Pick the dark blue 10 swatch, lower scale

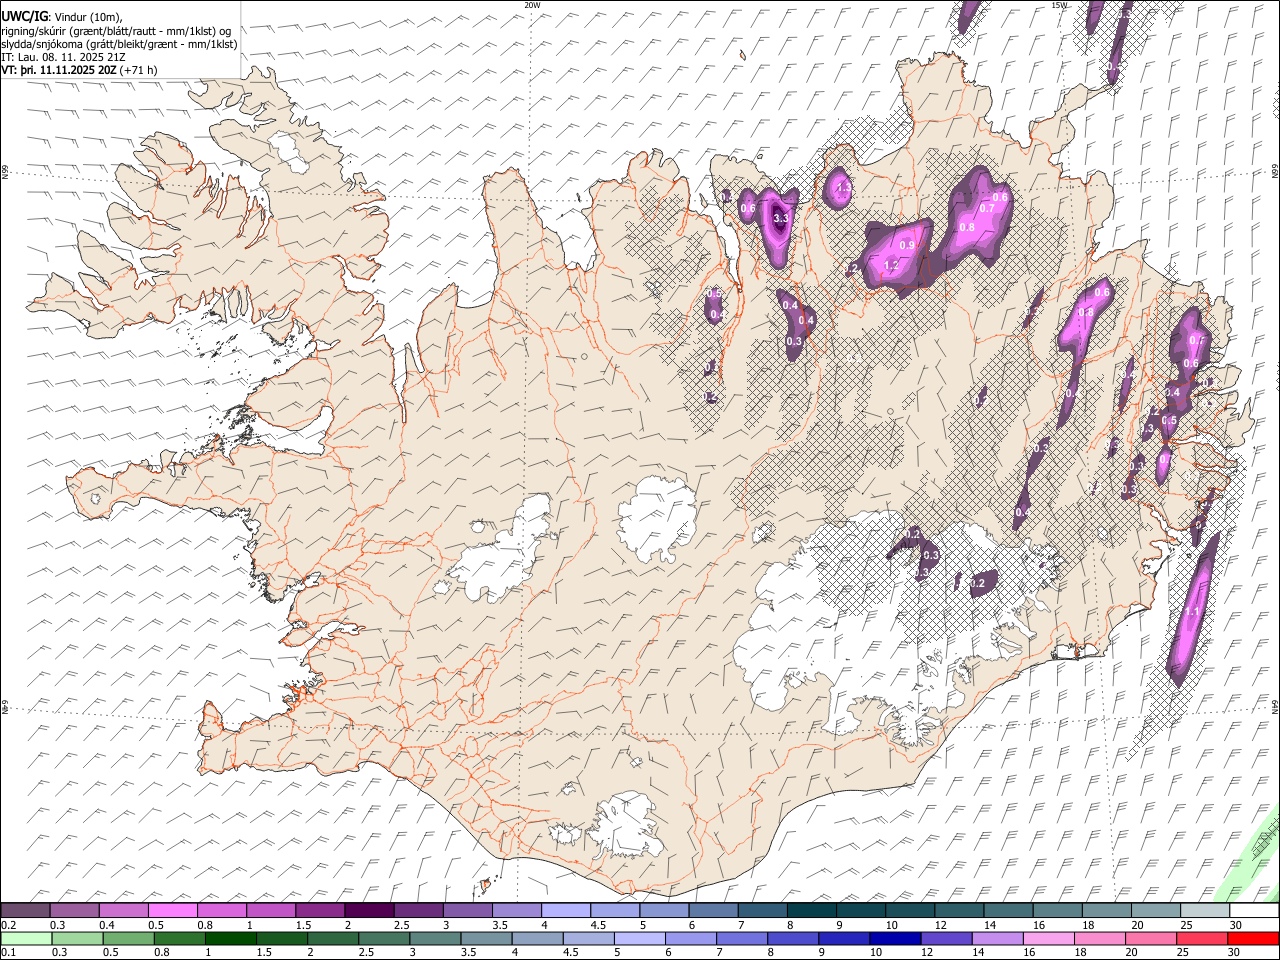coord(895,938)
